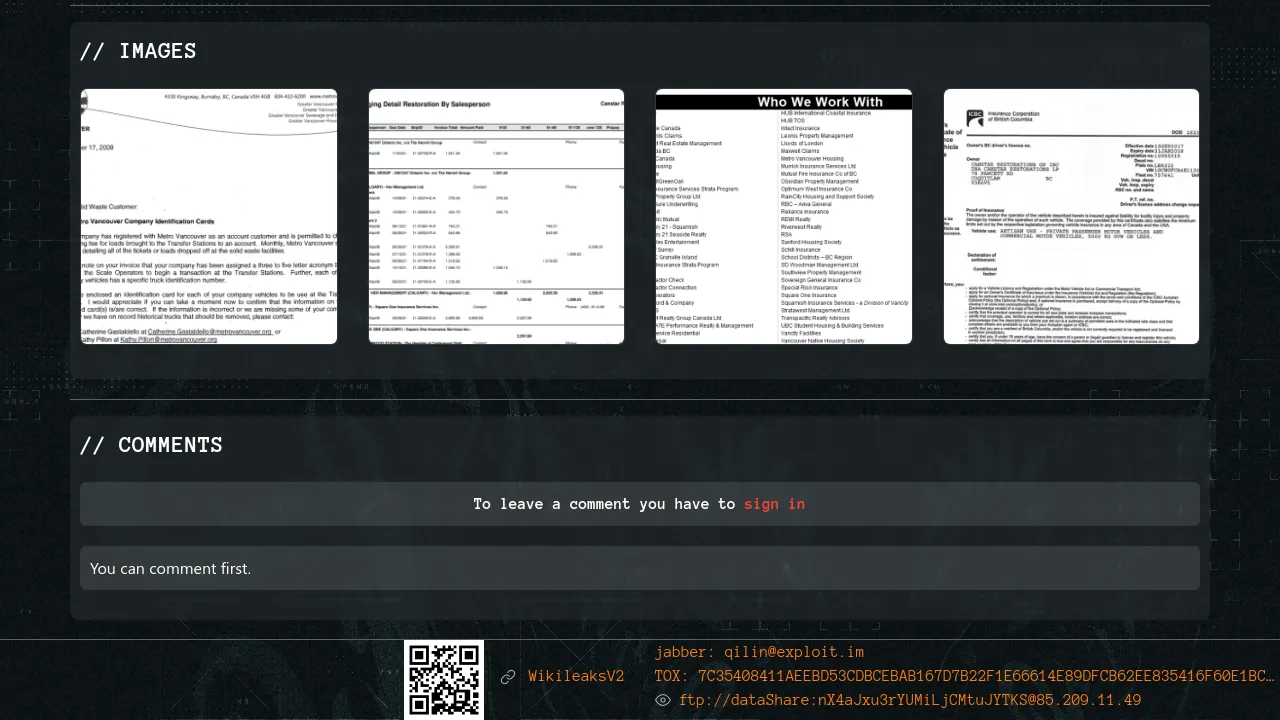Image resolution: width=1280 pixels, height=720 pixels.
Task: Click the 'Who We Work With' black header bar
Action: coord(819,102)
